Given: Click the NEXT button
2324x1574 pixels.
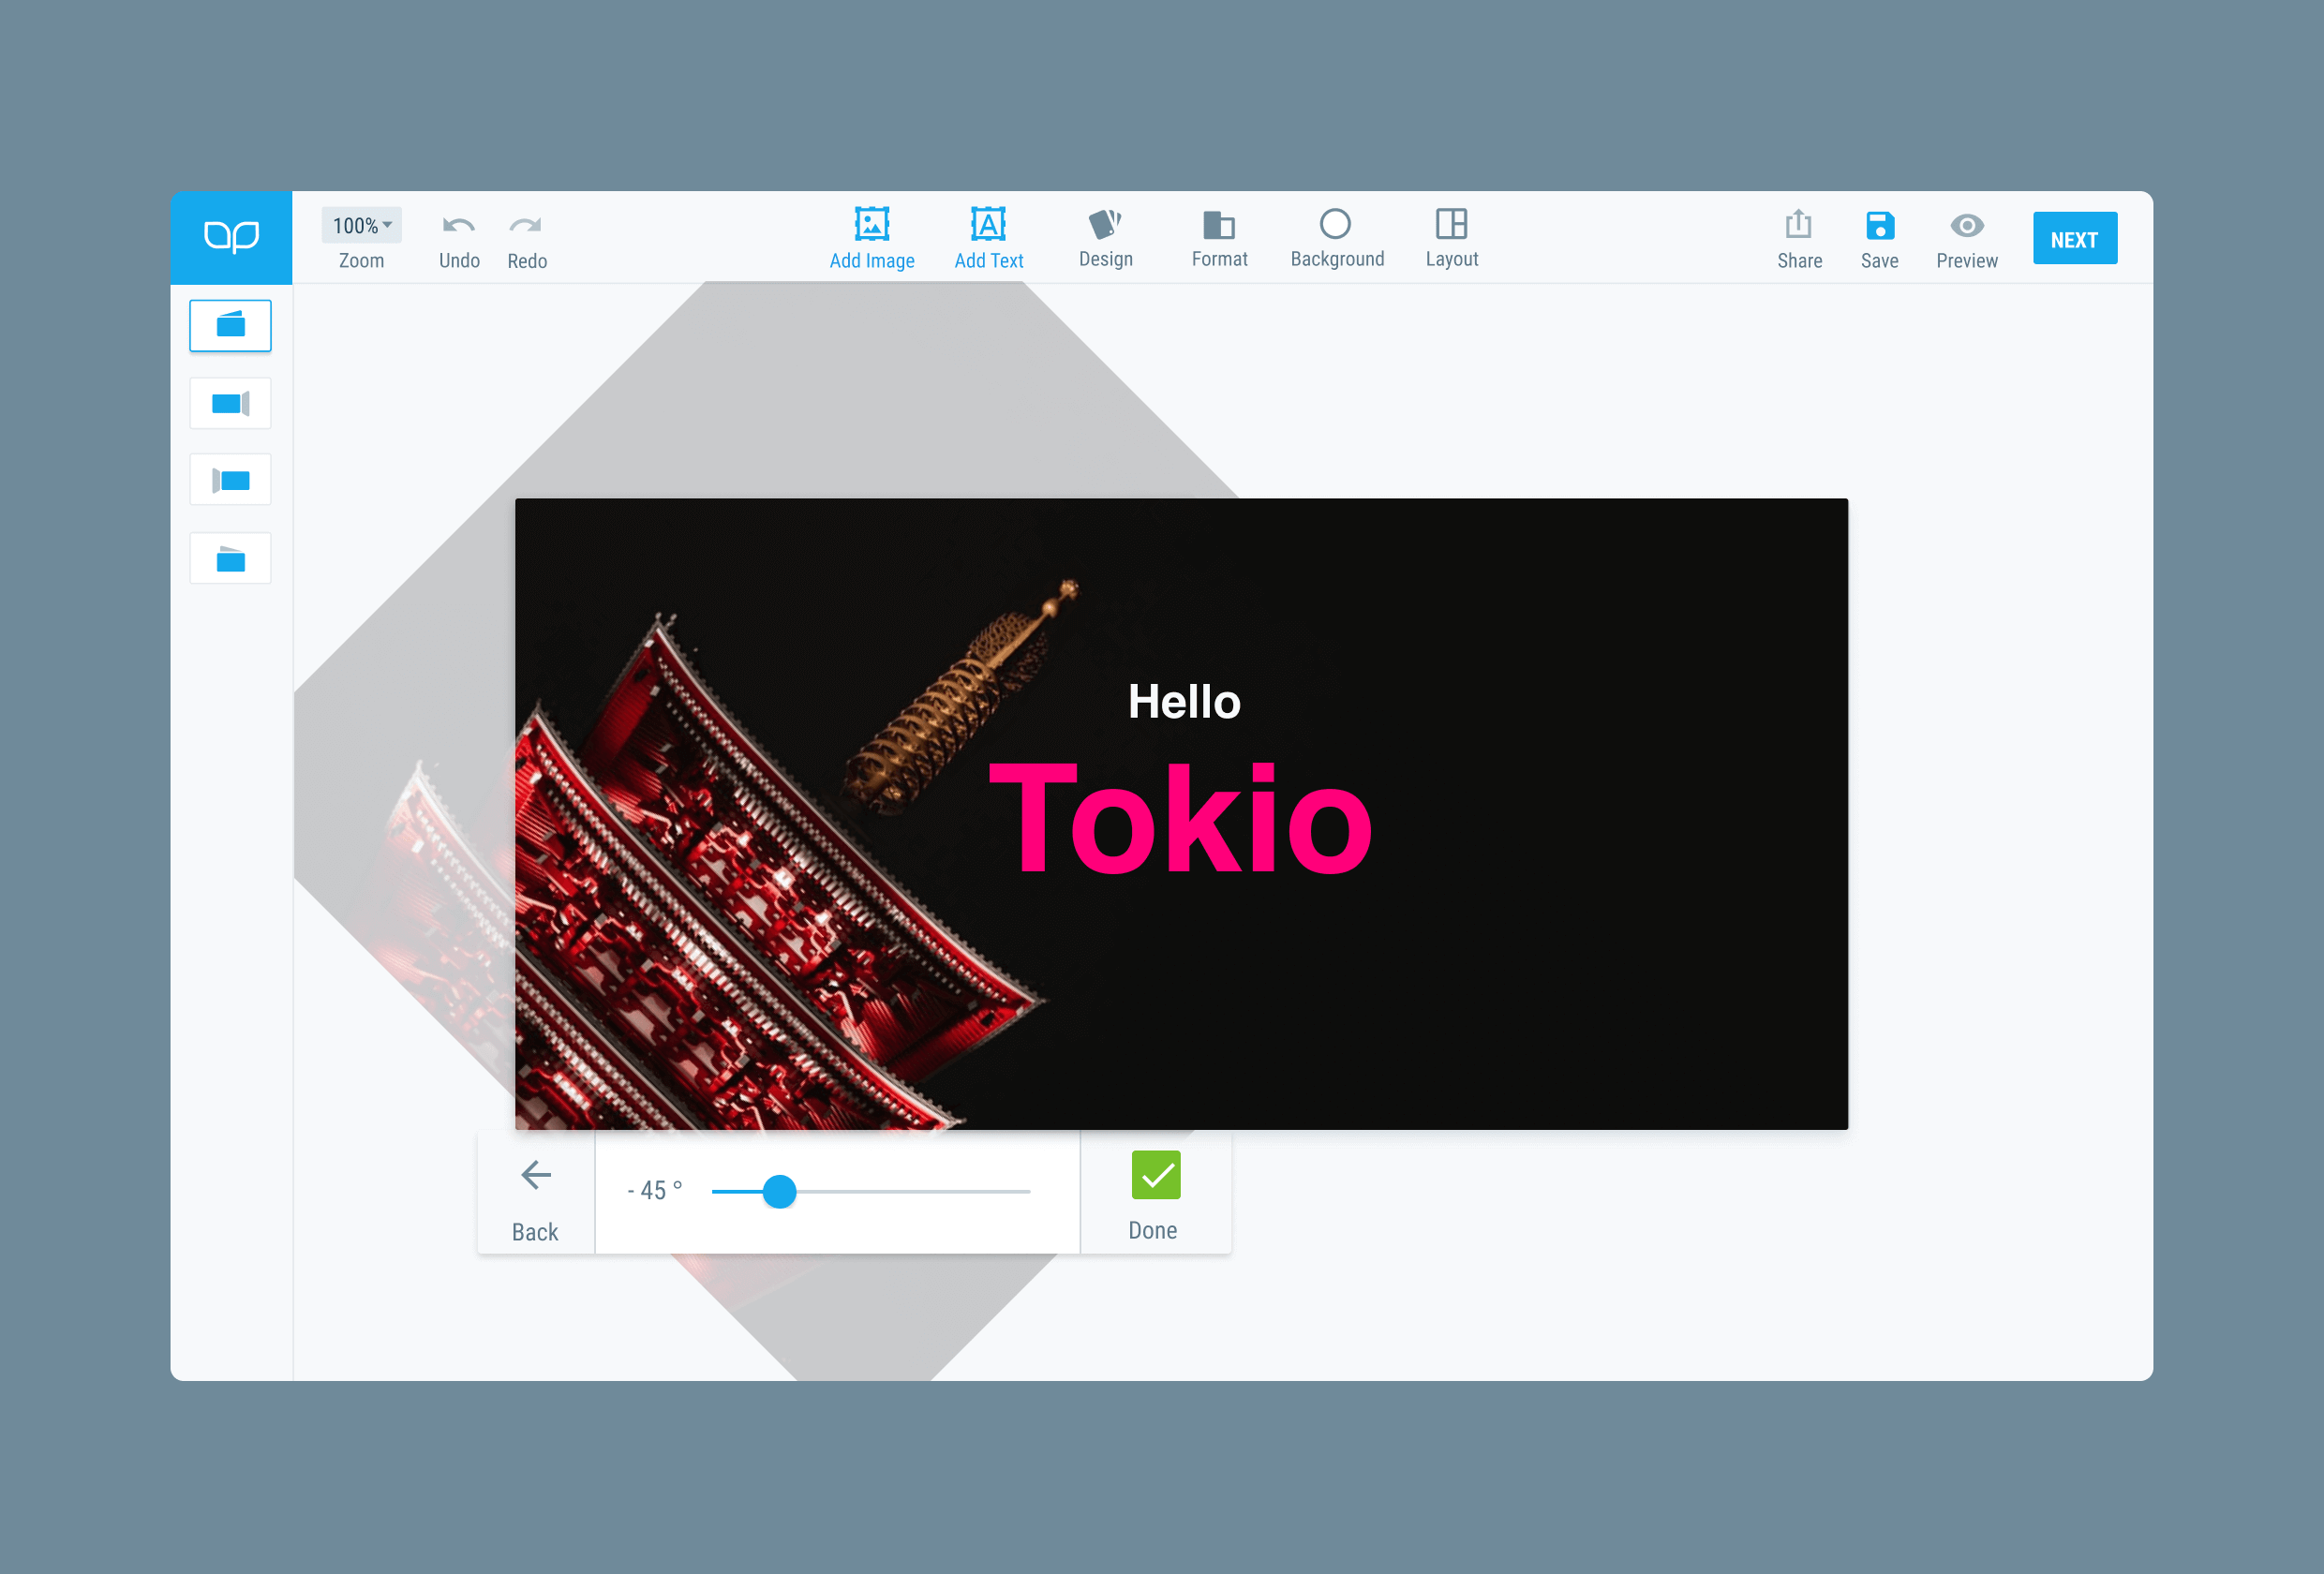Looking at the screenshot, I should coord(2074,239).
